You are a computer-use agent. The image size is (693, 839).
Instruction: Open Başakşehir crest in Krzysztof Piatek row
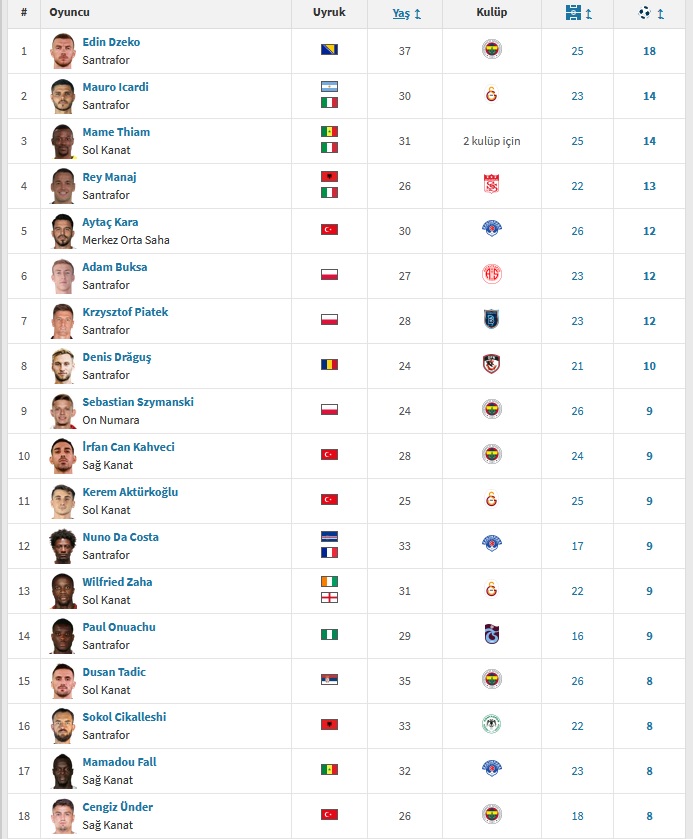(491, 319)
